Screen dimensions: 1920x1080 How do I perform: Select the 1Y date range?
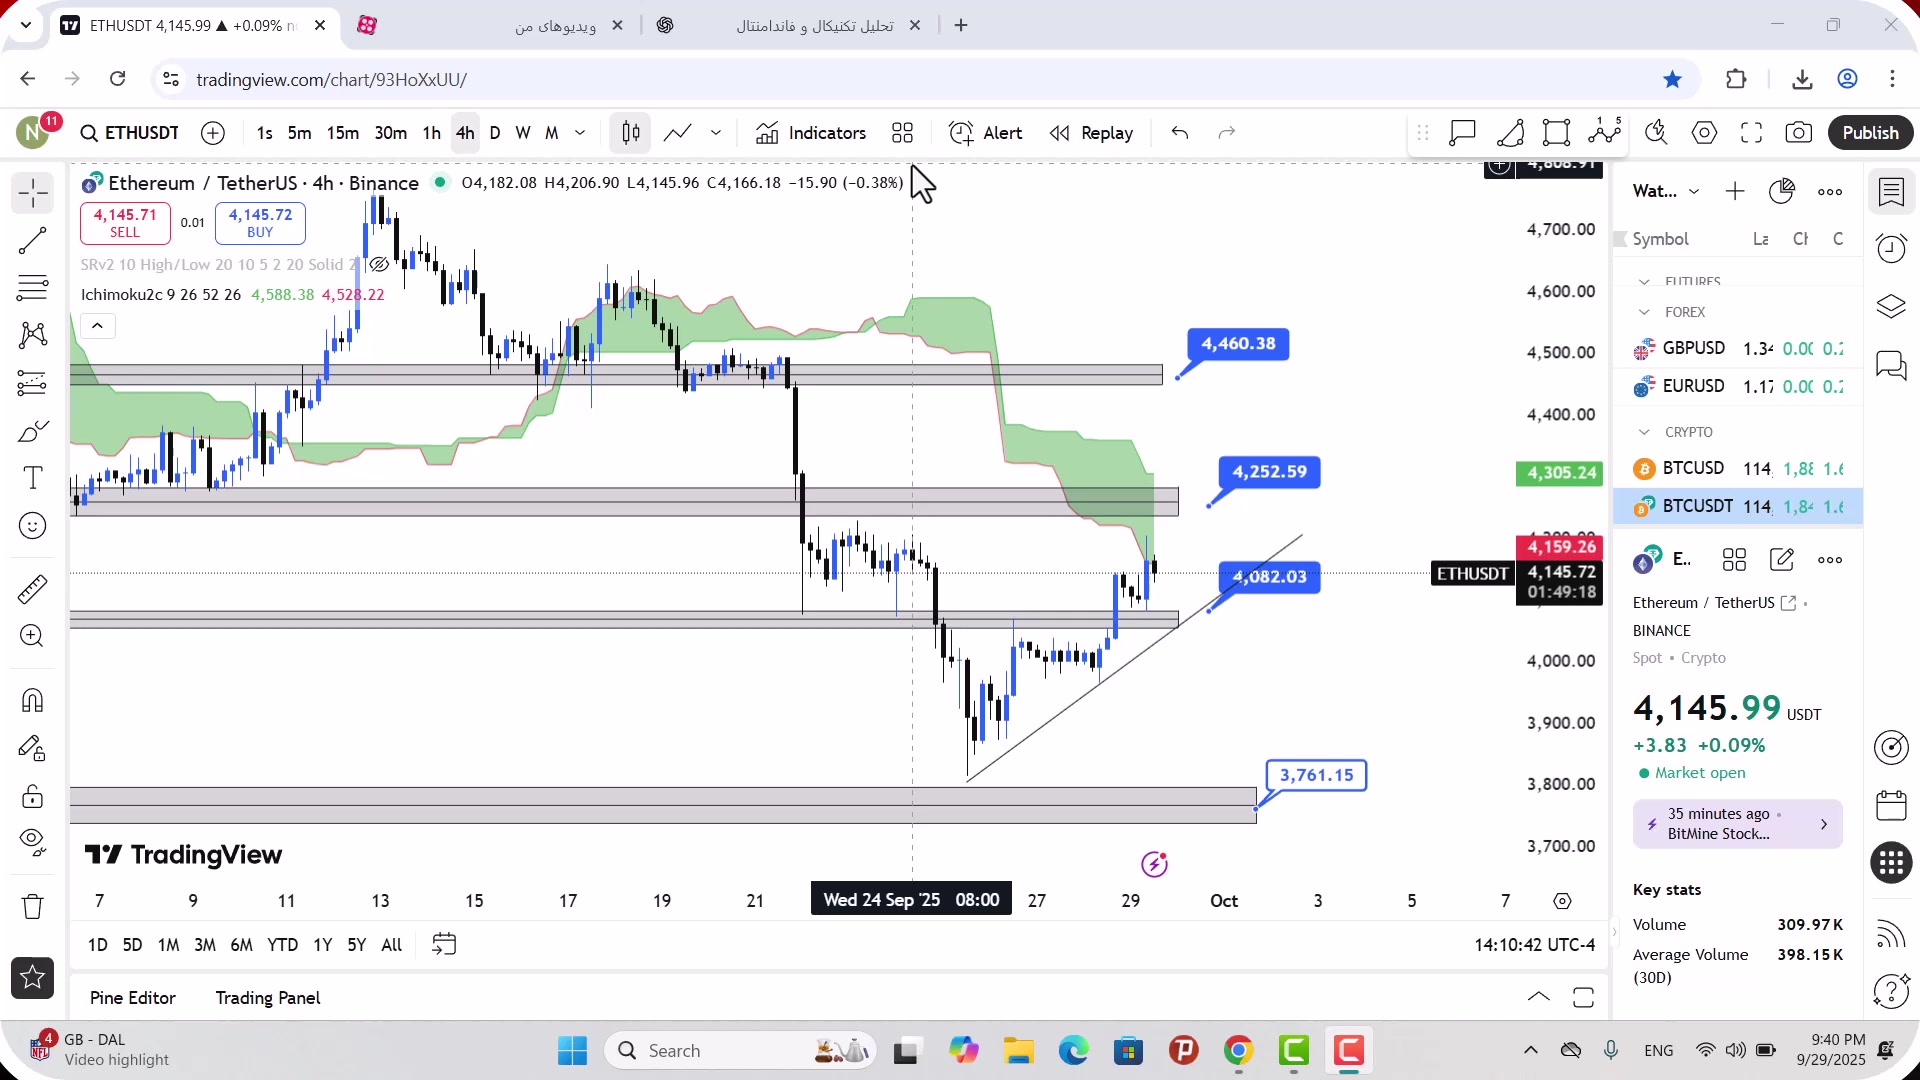tap(322, 945)
